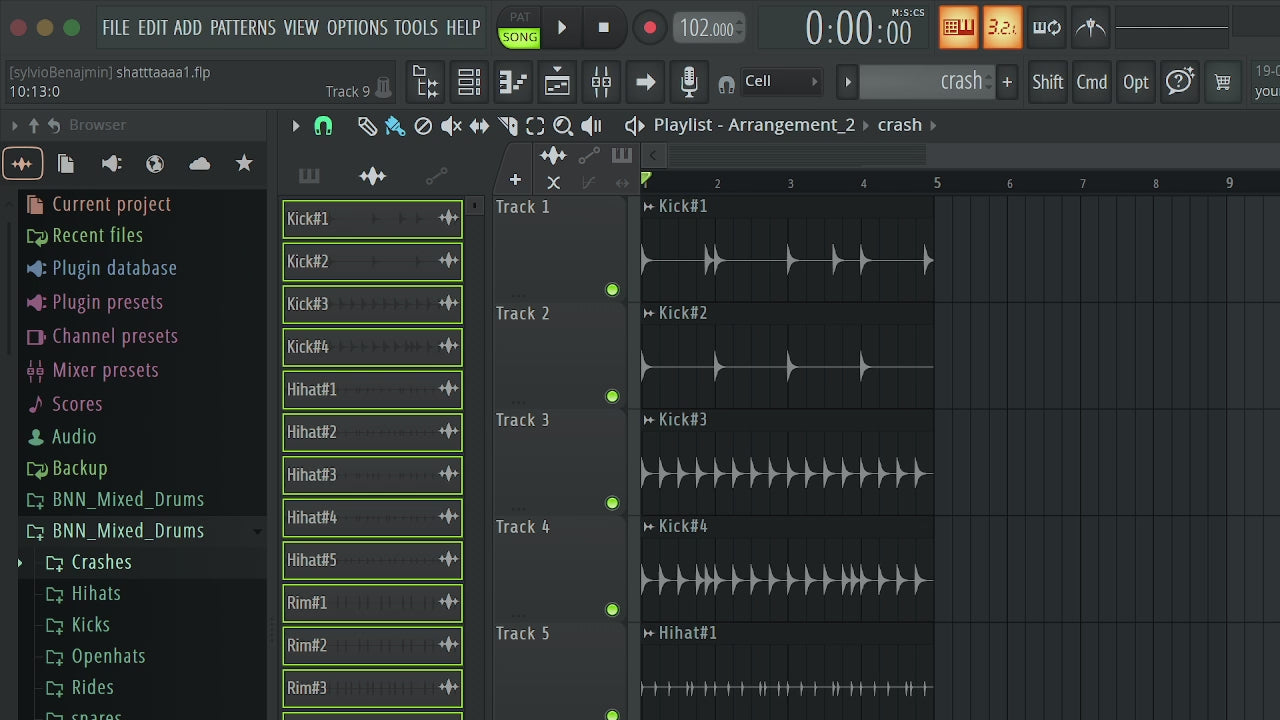Open the Piano roll icon

(513, 82)
